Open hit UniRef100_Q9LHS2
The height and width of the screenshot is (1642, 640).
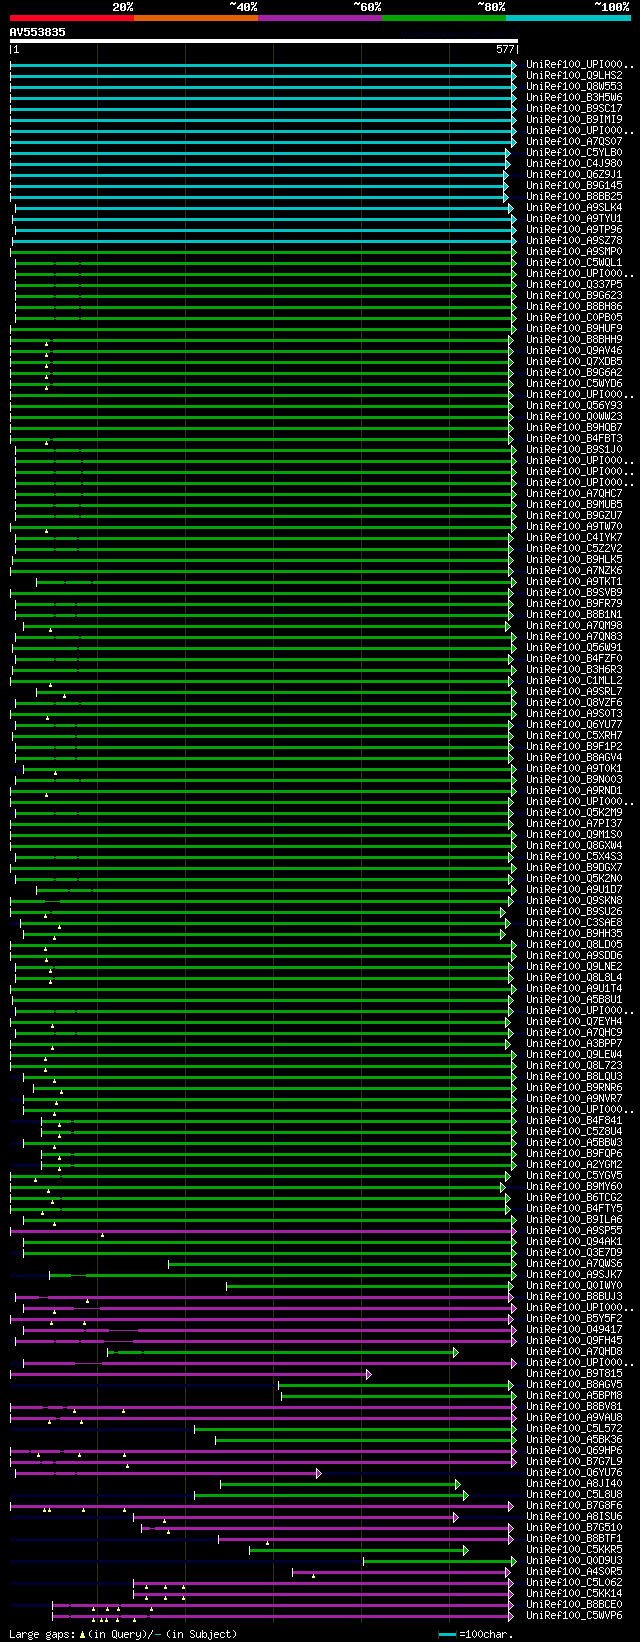[x=574, y=75]
